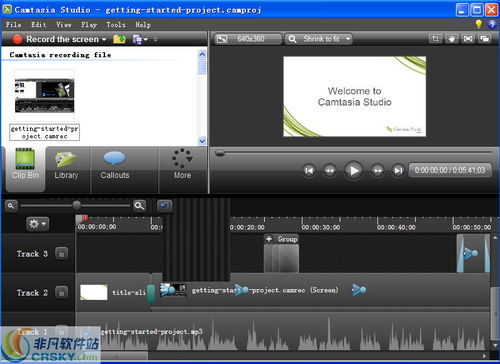Screen dimensions: 500x364
Task: Click the clip bin scroll down arrow
Action: tap(202, 141)
